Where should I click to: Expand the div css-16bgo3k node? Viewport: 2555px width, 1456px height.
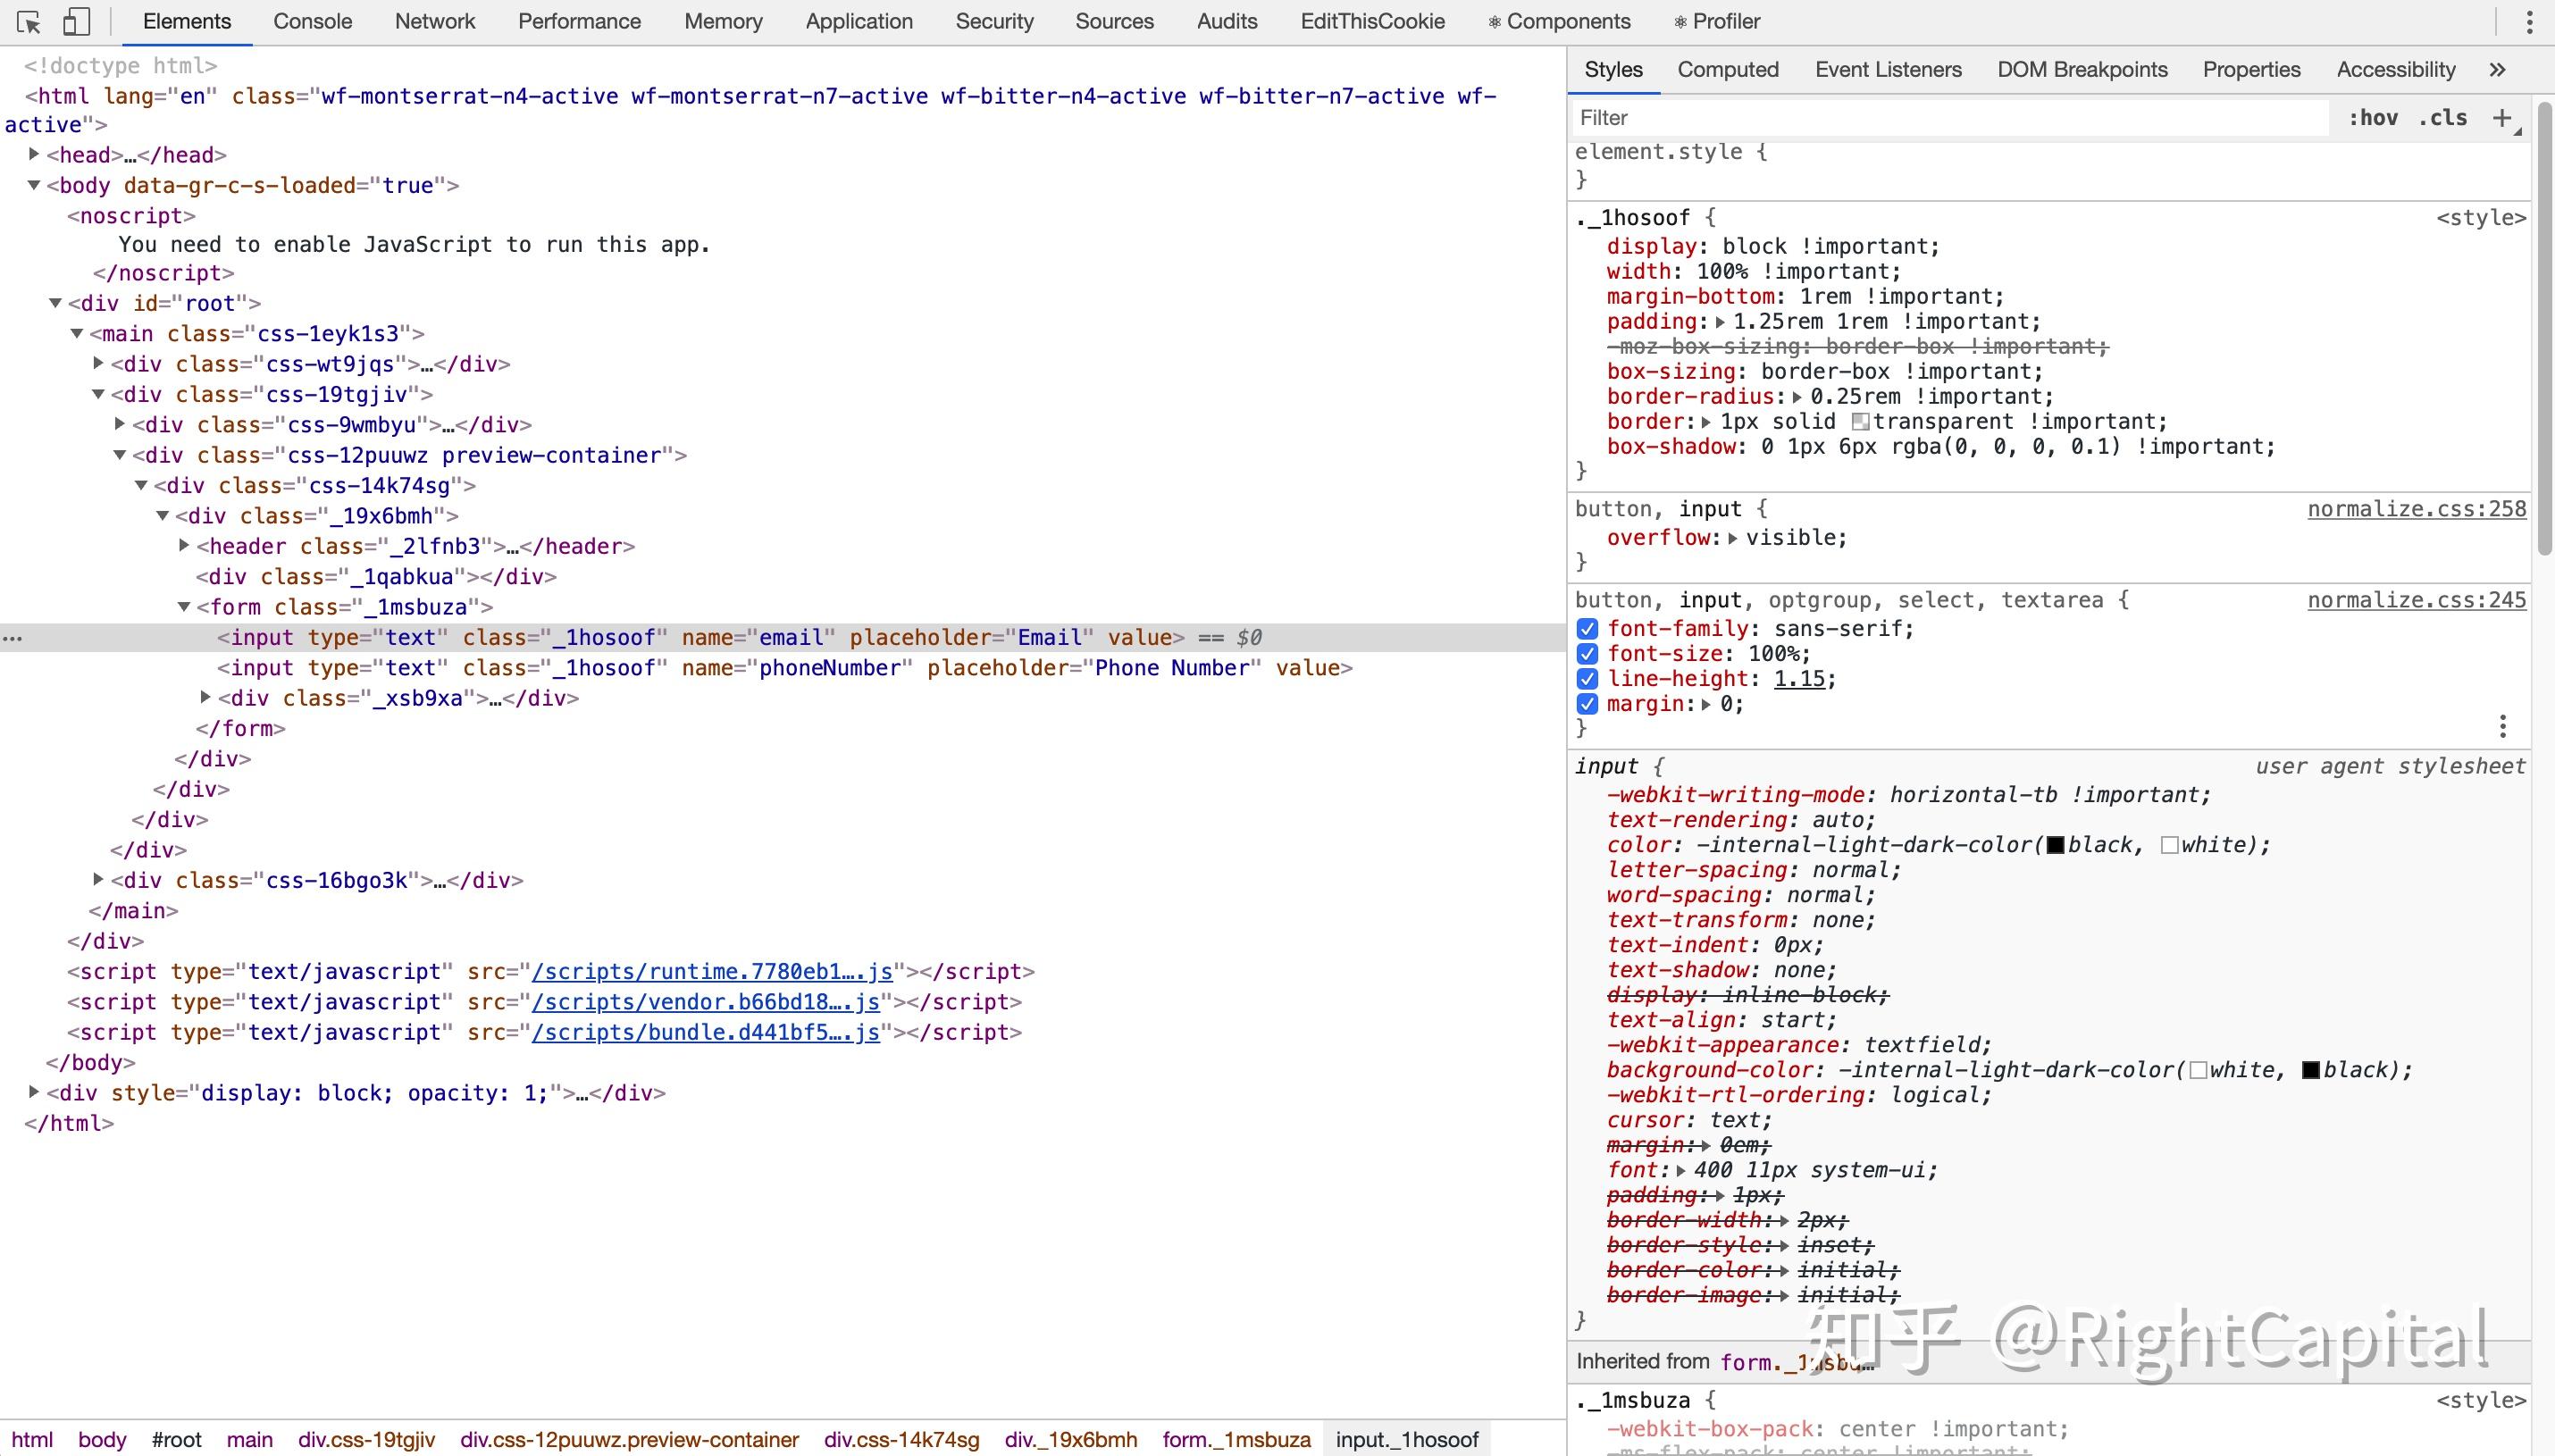tap(98, 879)
